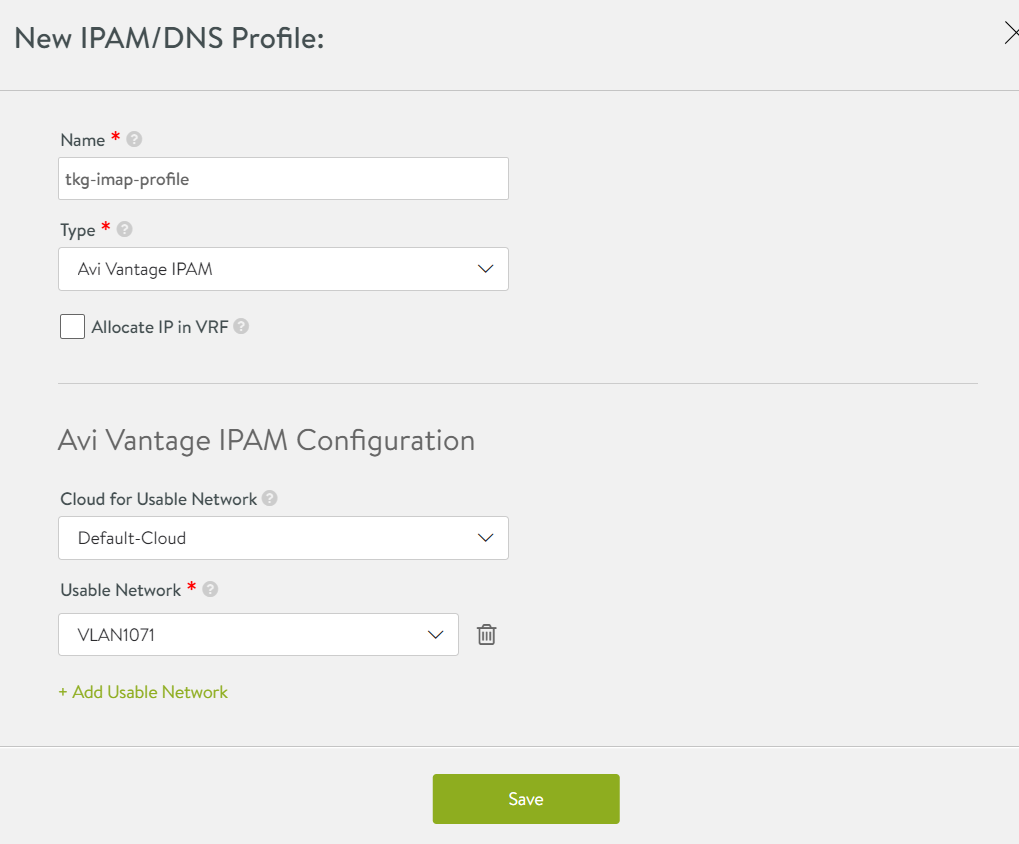Click the chevron arrow in the VLAN1071 field

click(x=436, y=635)
